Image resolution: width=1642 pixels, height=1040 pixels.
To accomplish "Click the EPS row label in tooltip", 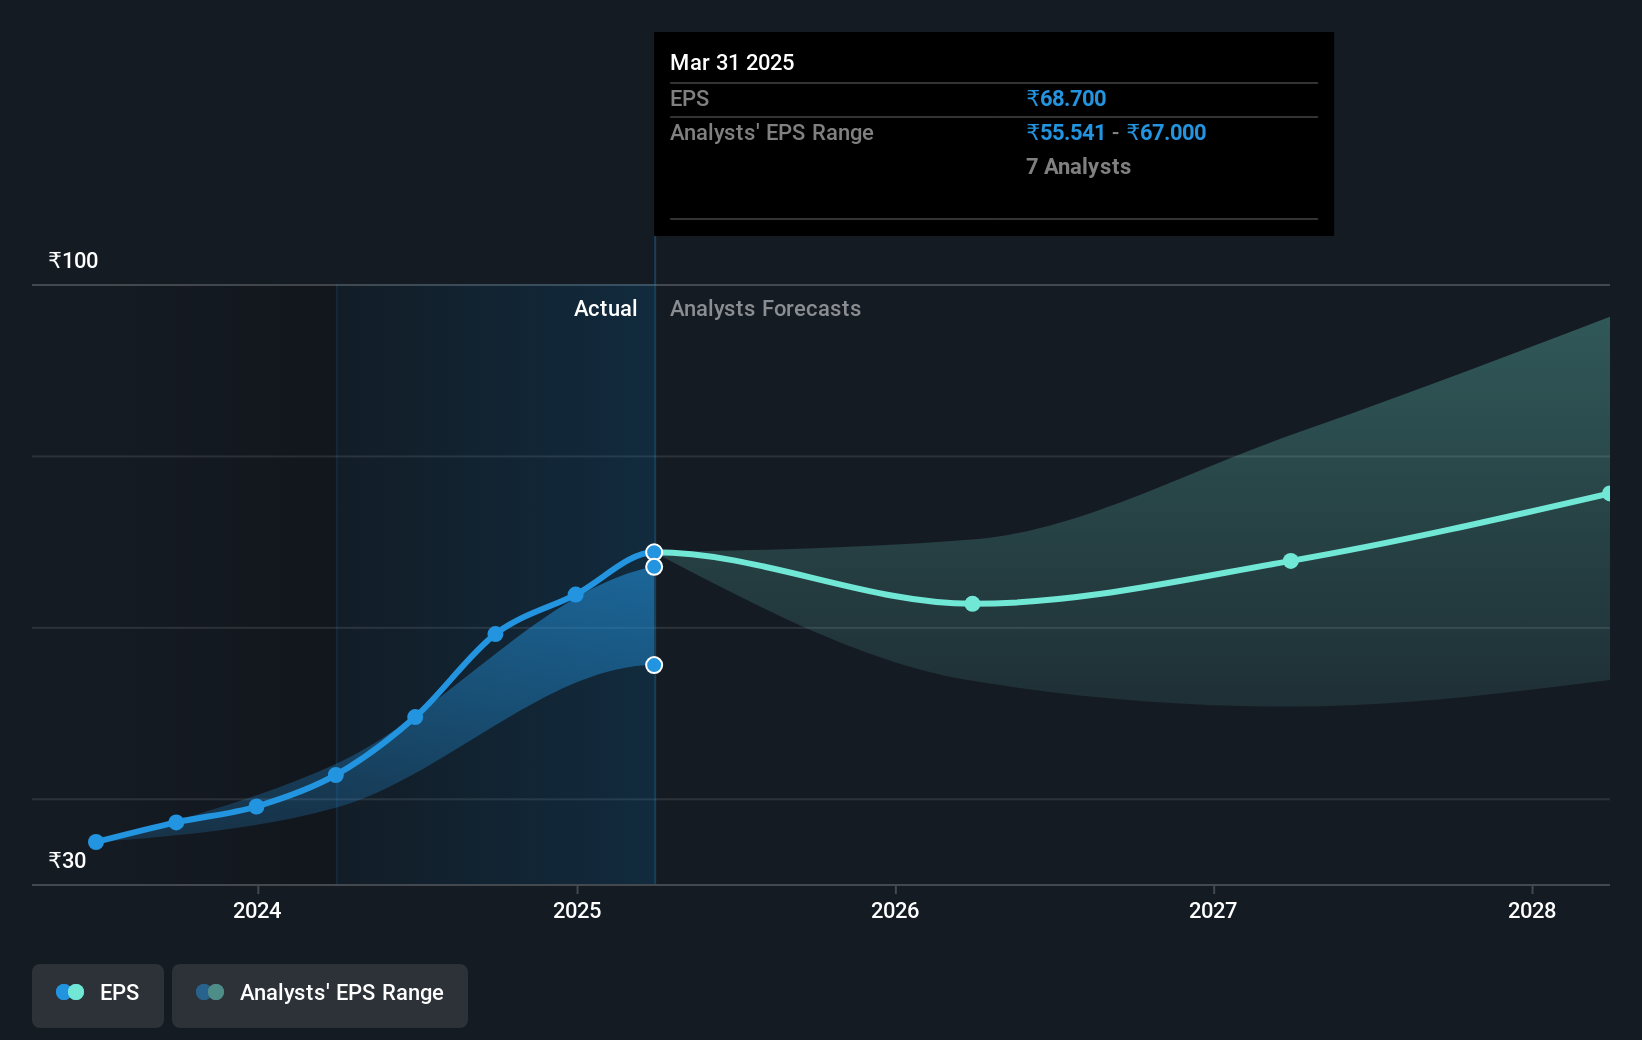I will (689, 99).
